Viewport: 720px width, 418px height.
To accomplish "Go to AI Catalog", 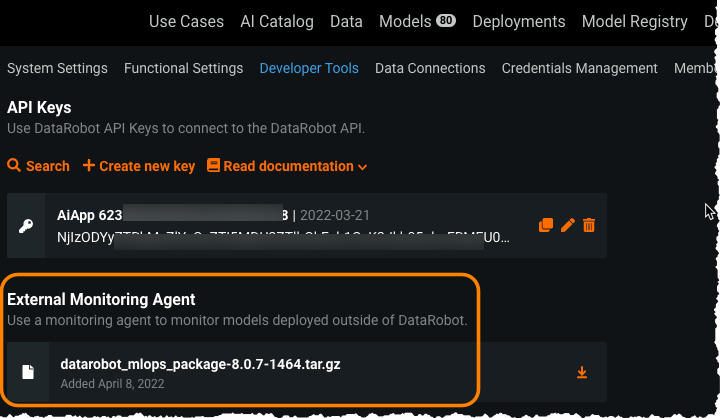I will [x=277, y=21].
